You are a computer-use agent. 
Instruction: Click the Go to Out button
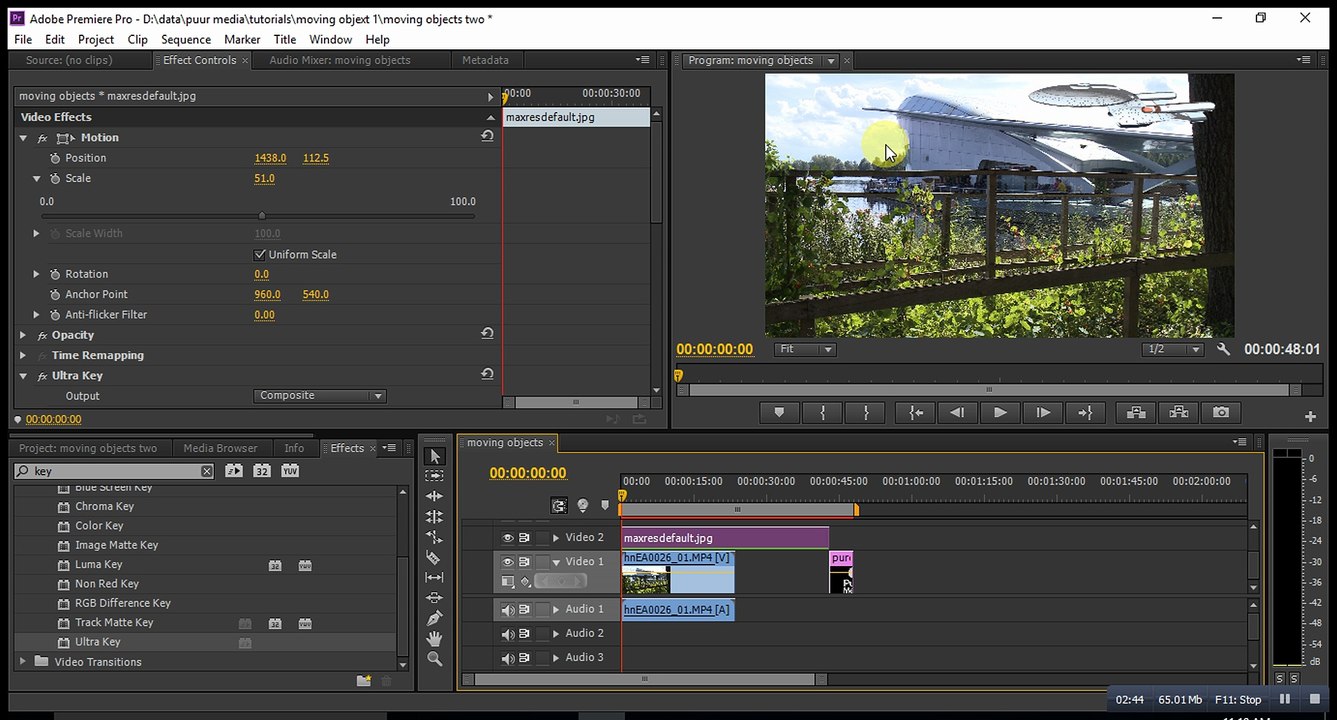pos(1085,412)
